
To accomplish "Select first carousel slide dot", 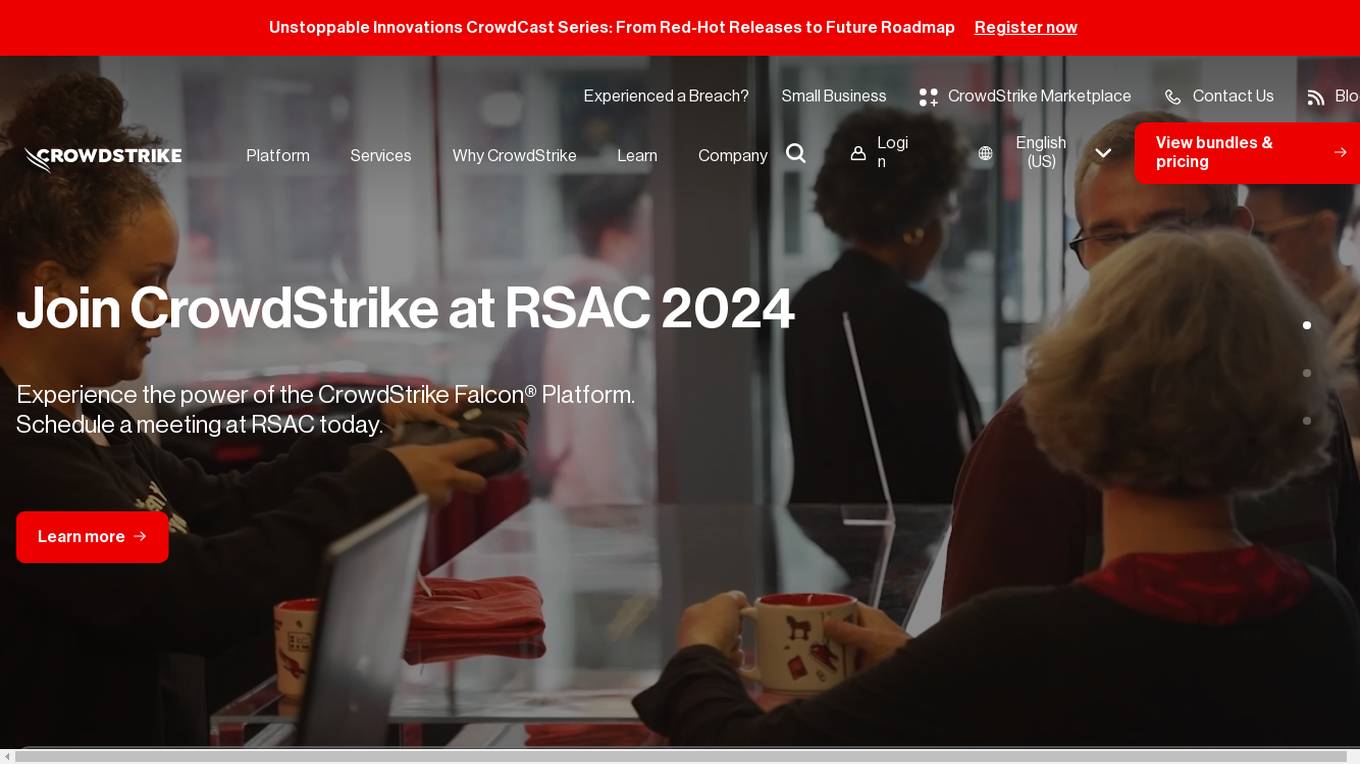I will (1306, 325).
